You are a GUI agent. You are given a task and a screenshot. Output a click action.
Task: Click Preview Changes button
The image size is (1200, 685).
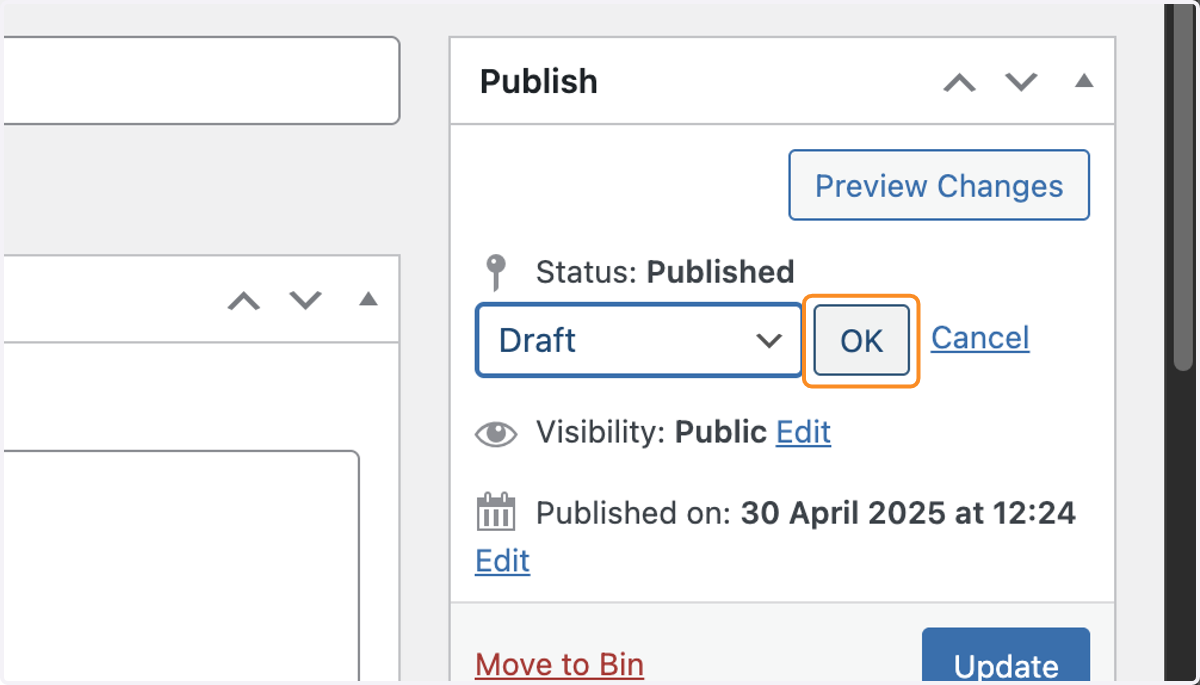(x=939, y=185)
